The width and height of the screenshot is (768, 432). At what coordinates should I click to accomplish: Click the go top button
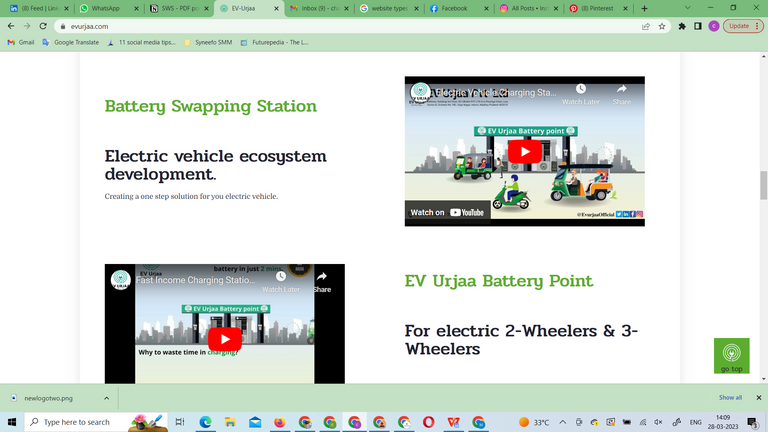point(731,356)
